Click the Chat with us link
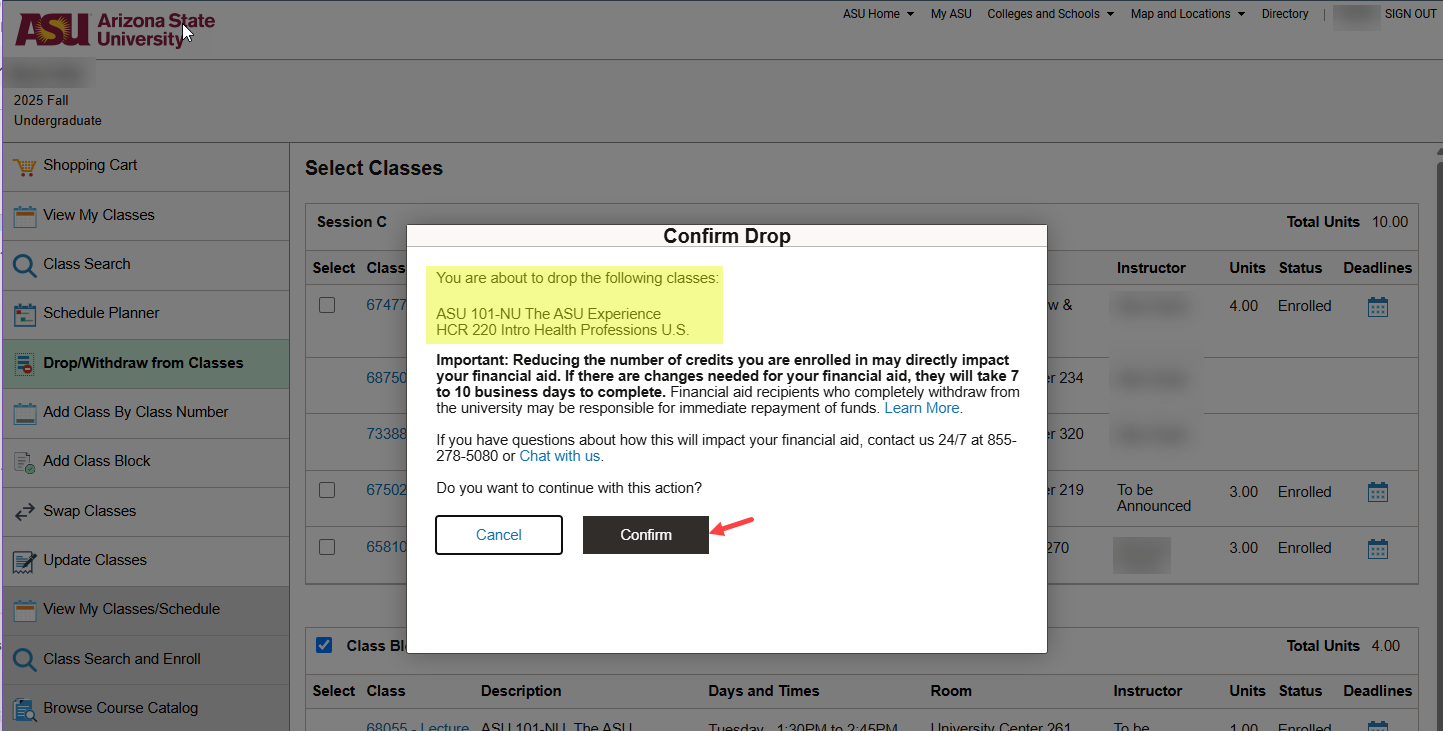 [561, 456]
